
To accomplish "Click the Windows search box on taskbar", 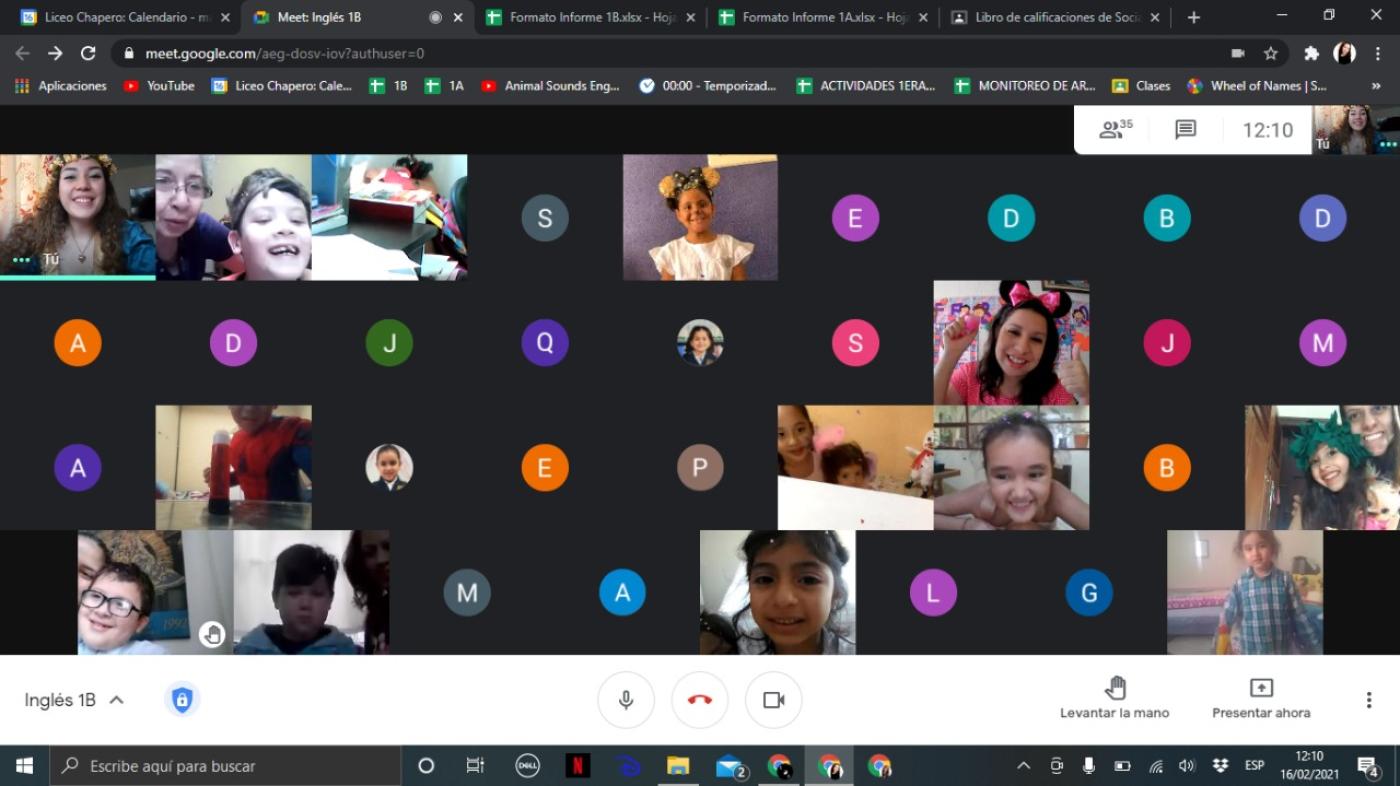I will tap(226, 766).
